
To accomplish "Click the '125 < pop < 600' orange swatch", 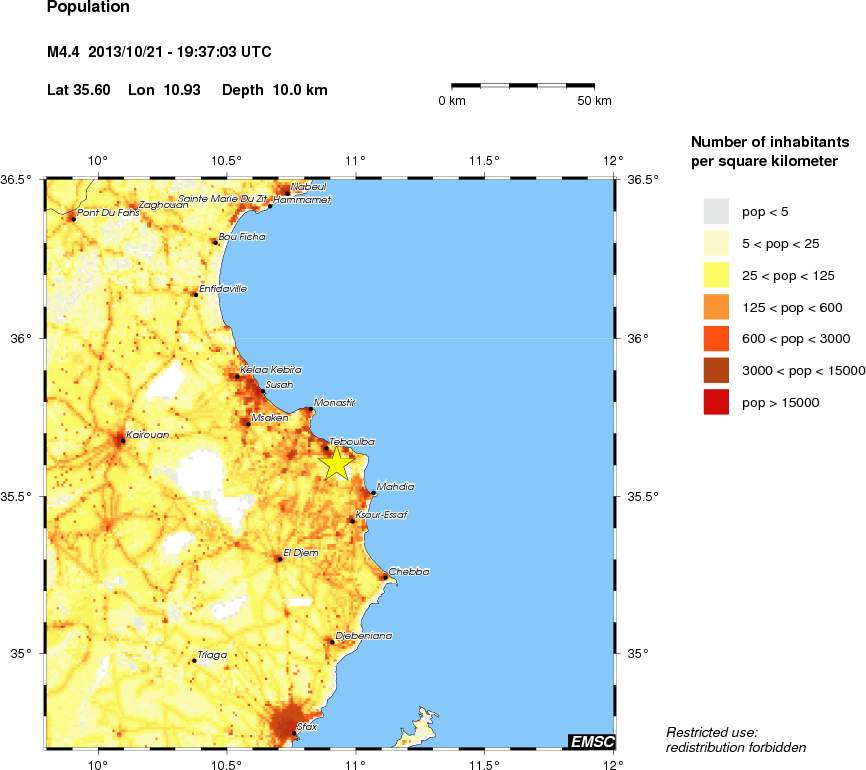I will (x=717, y=307).
